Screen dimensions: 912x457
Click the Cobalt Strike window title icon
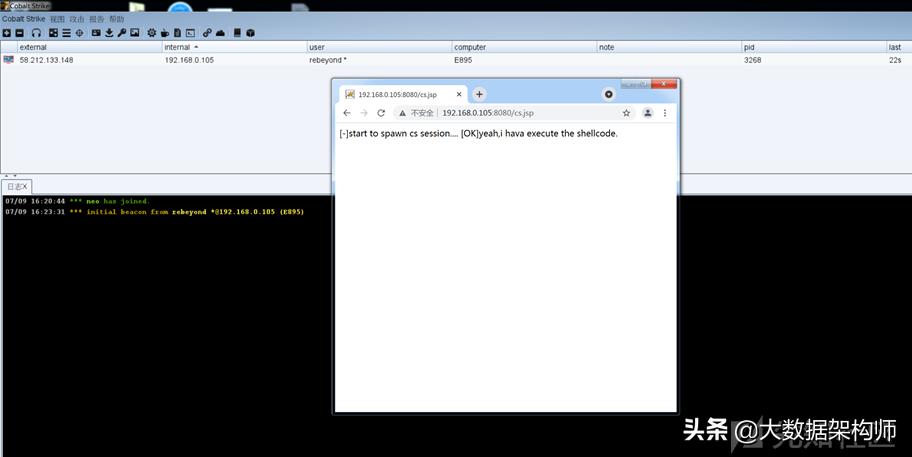coord(5,5)
